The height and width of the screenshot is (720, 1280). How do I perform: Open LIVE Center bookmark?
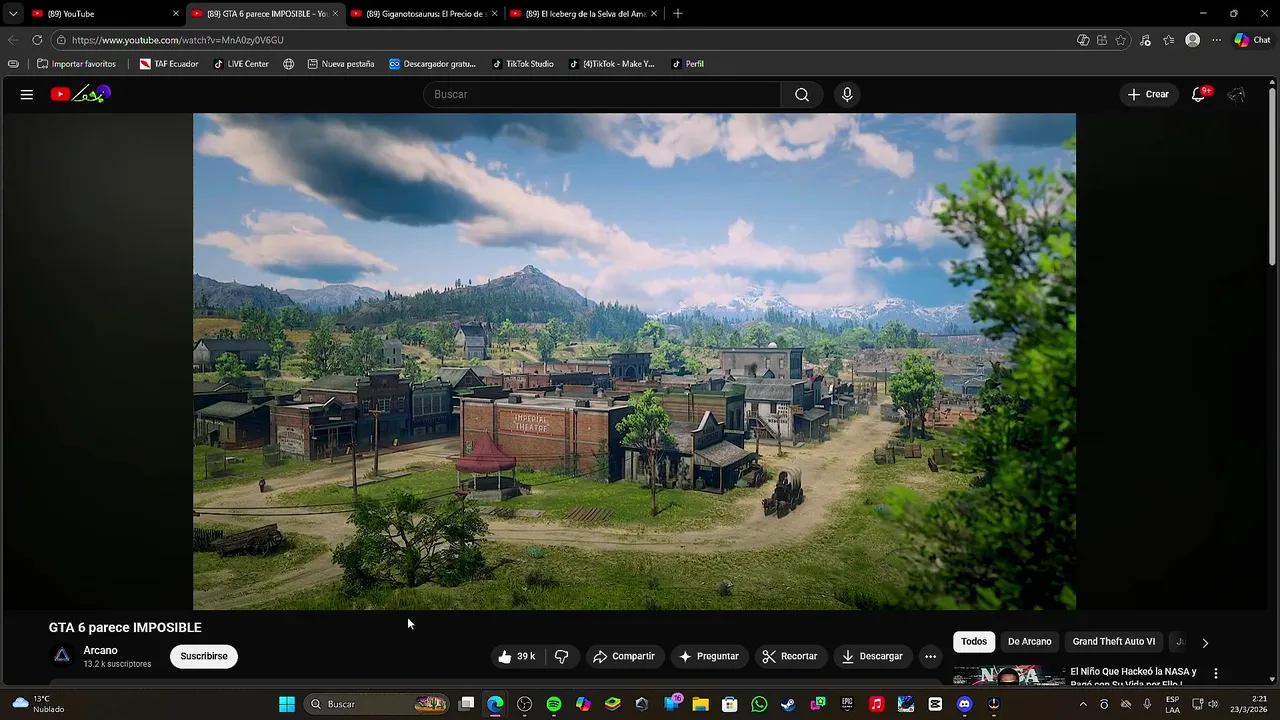(241, 64)
